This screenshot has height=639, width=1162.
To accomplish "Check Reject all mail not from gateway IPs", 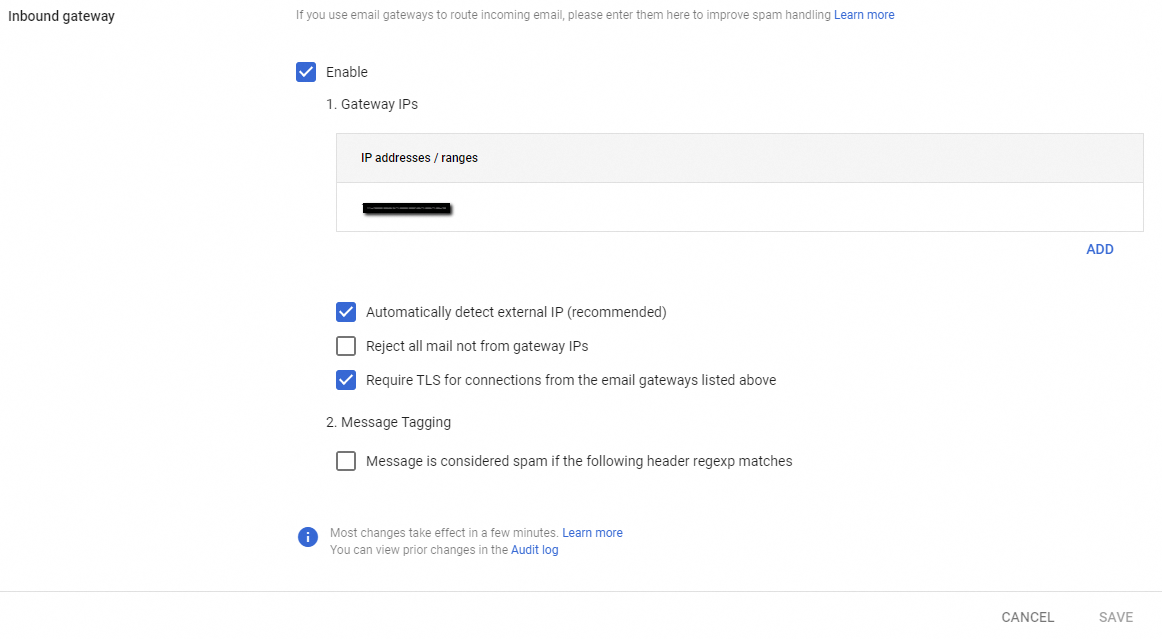I will pyautogui.click(x=346, y=346).
